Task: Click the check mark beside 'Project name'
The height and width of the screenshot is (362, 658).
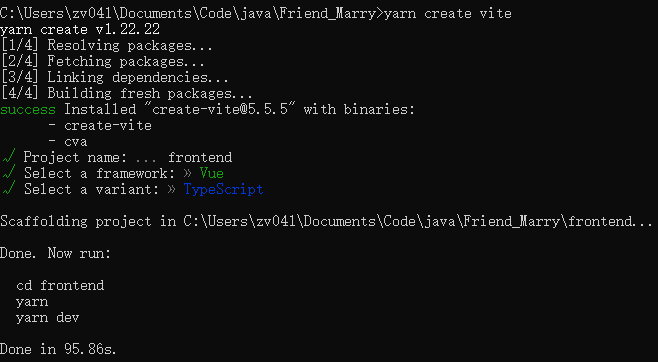Action: [9, 157]
